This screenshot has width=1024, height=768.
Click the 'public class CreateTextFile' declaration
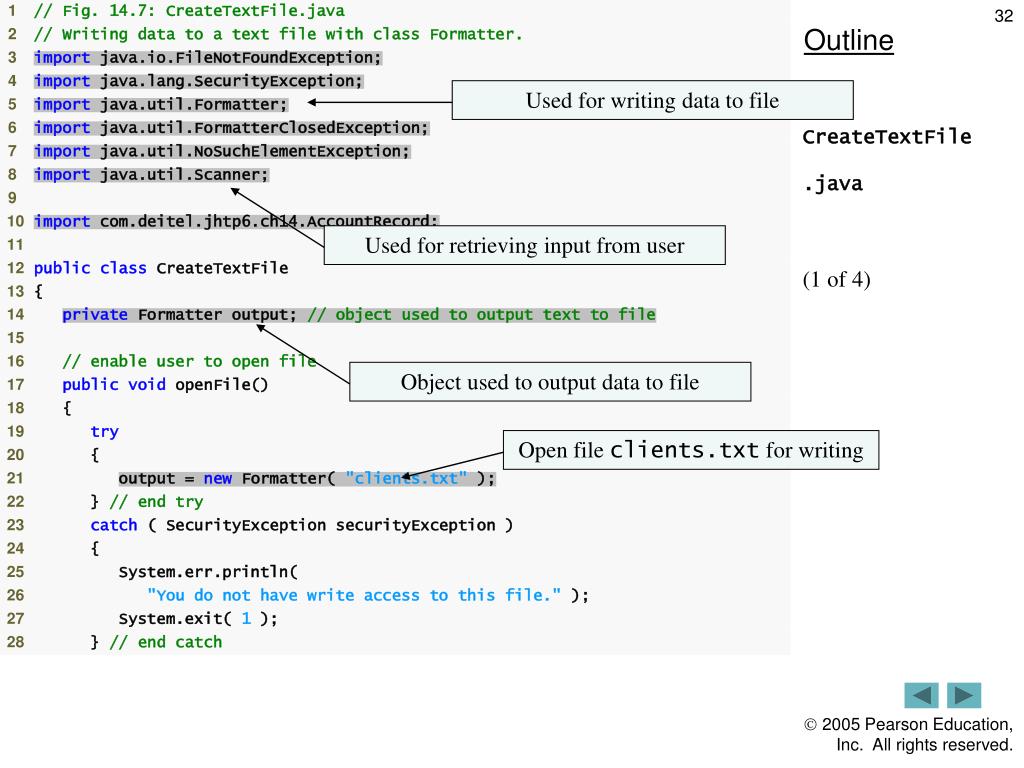(161, 268)
